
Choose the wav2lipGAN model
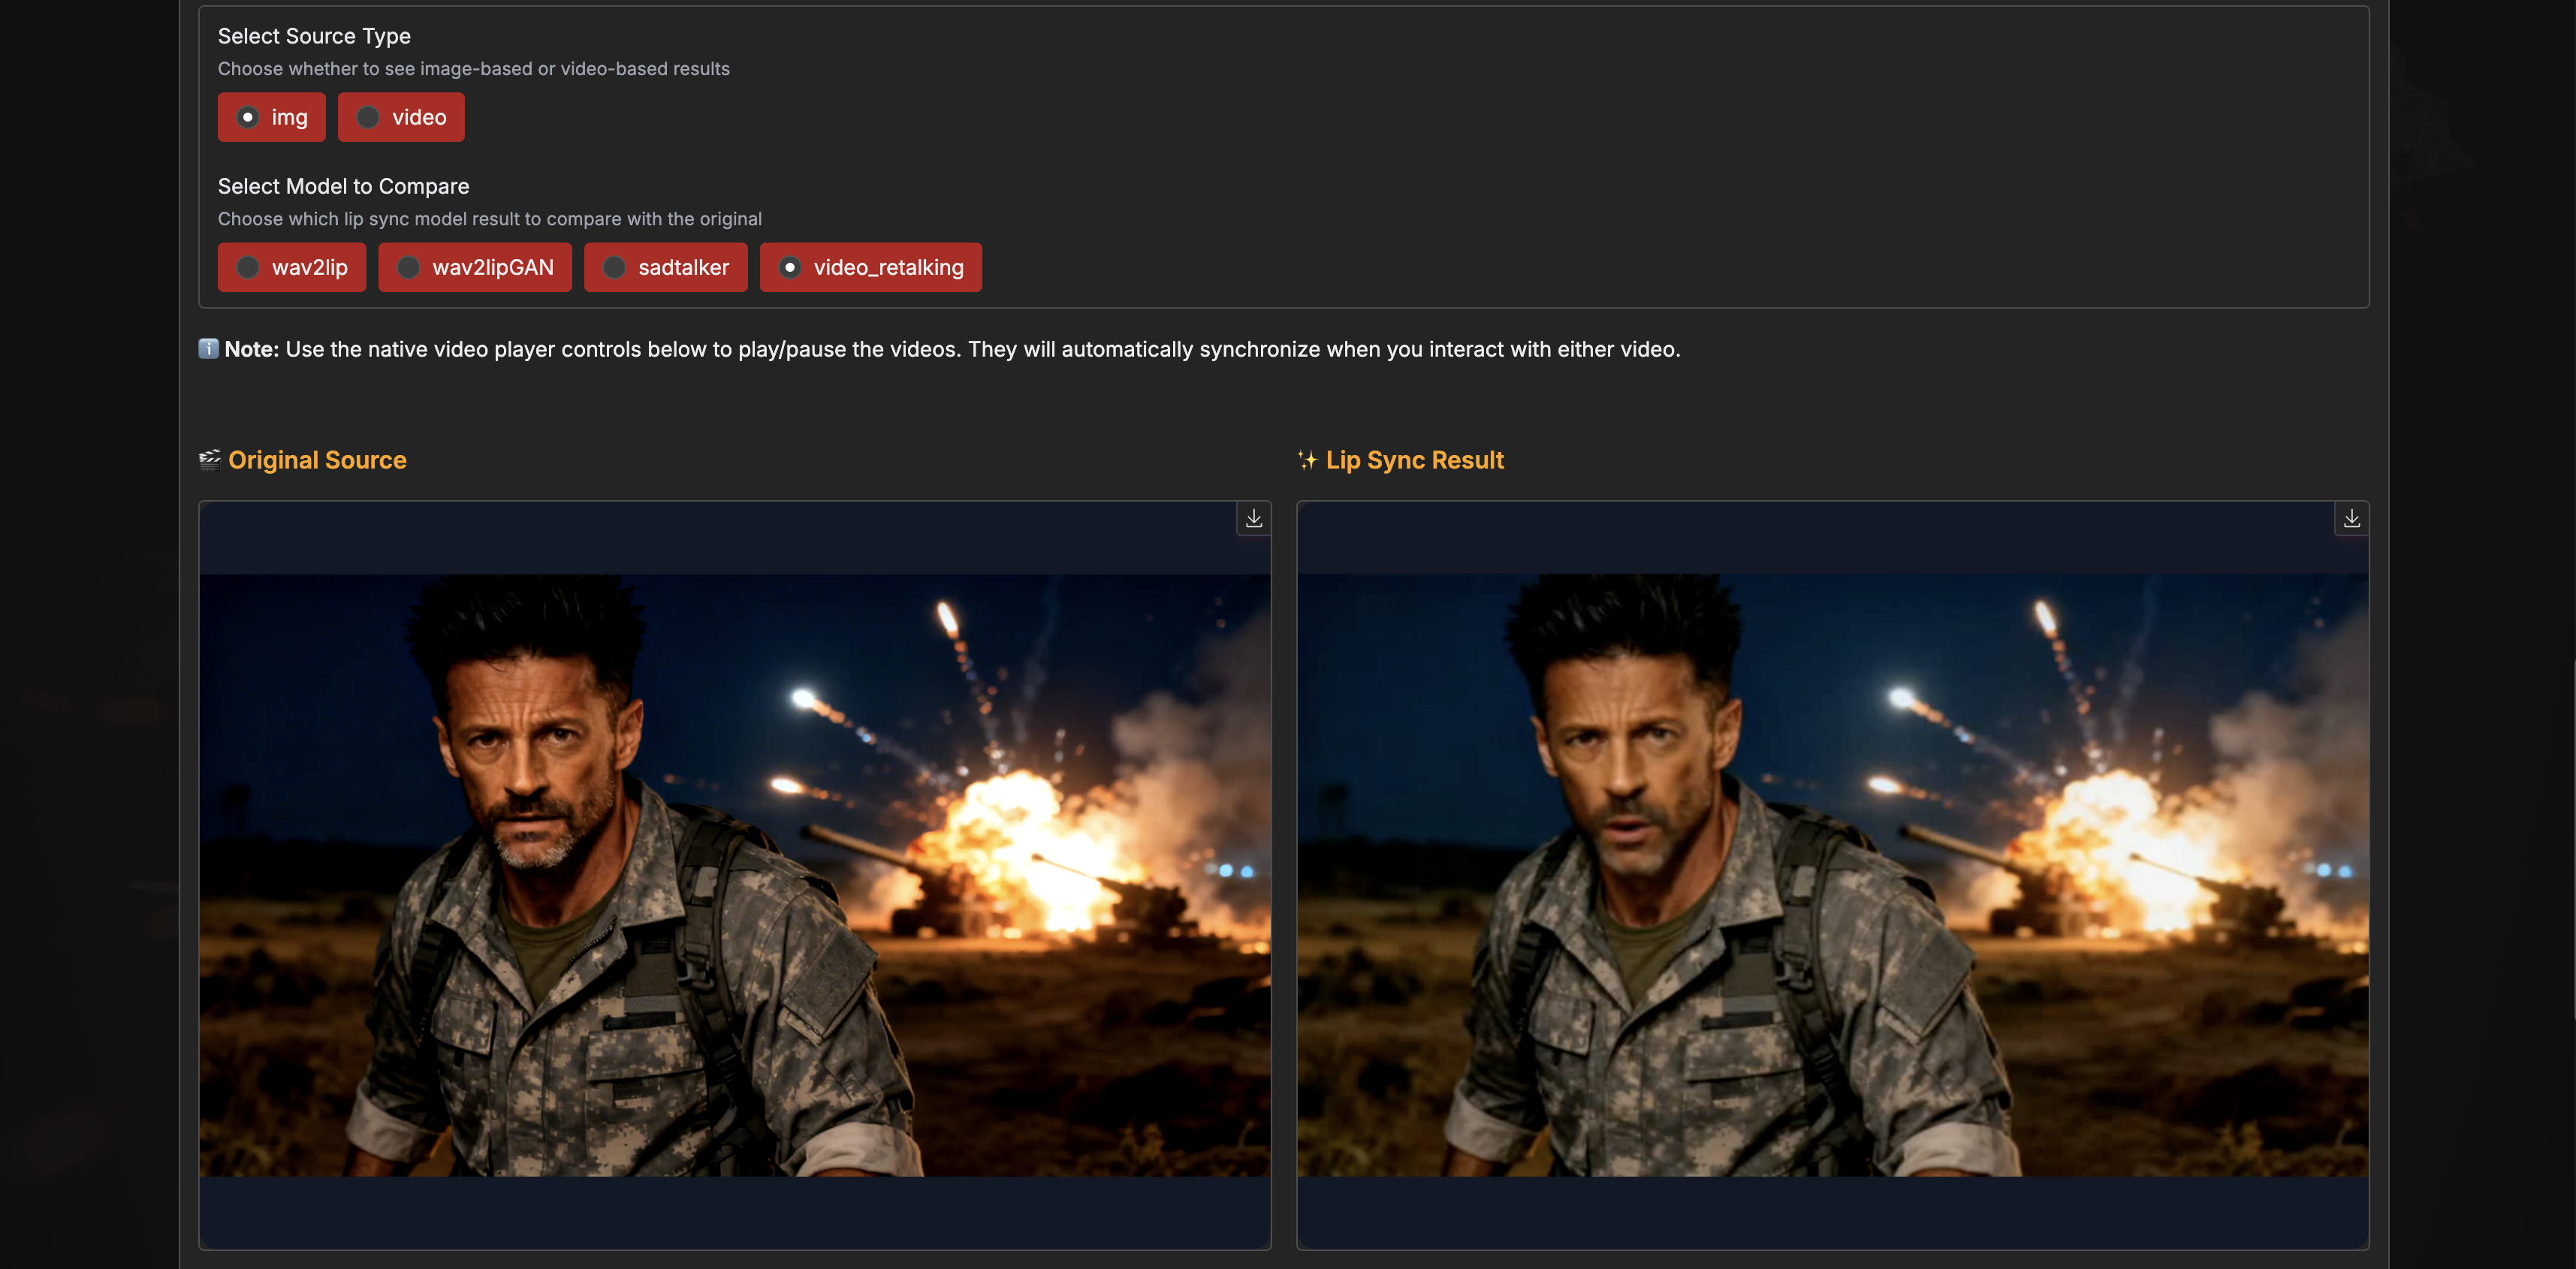(x=475, y=267)
